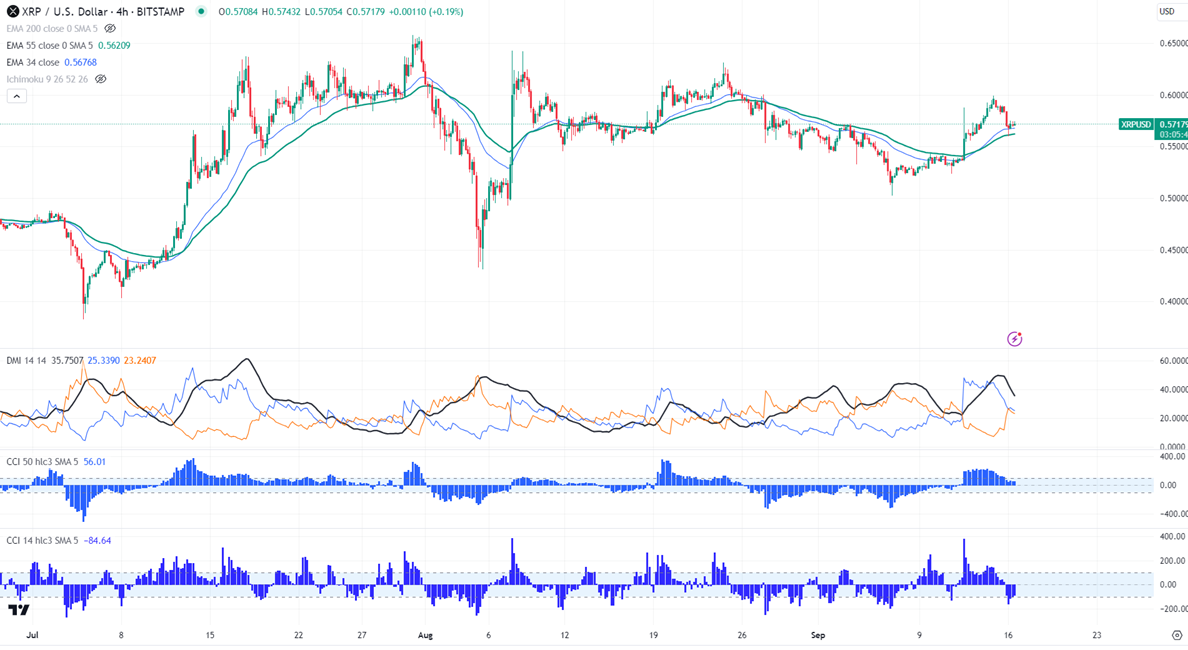Click the 0.4000 price axis label
Image resolution: width=1188 pixels, height=650 pixels.
1173,302
